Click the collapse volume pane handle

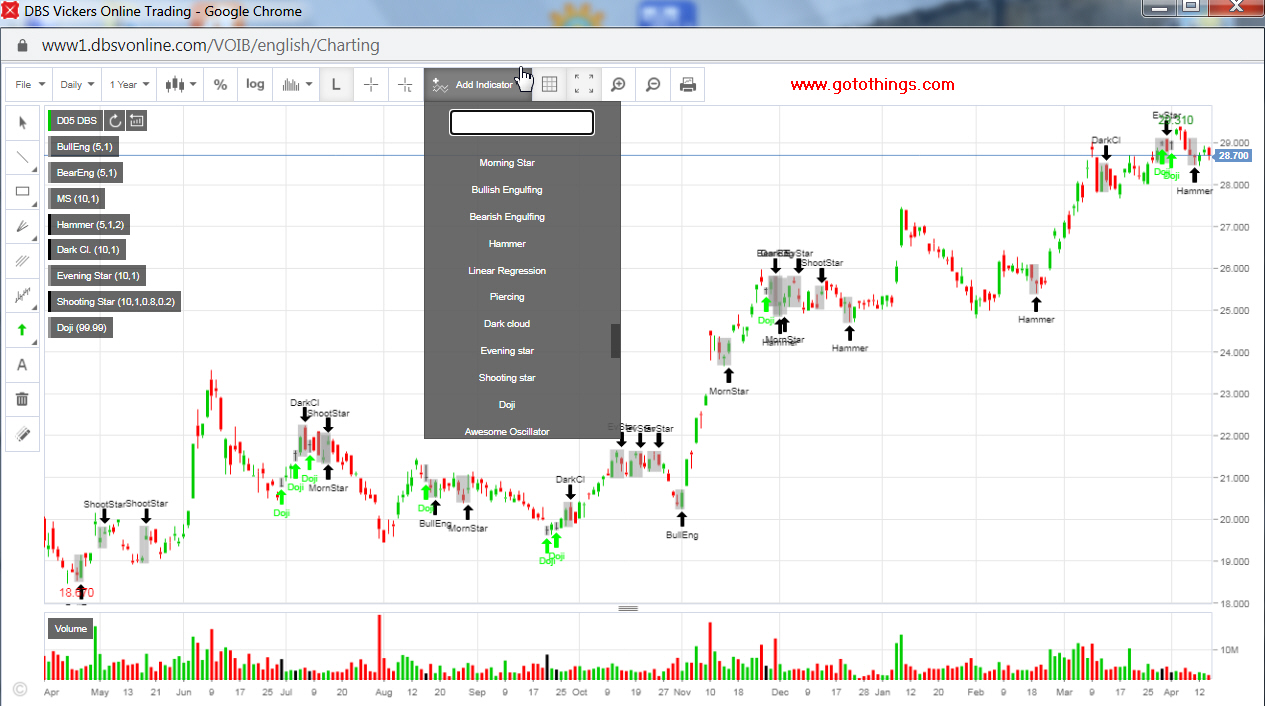pos(628,608)
